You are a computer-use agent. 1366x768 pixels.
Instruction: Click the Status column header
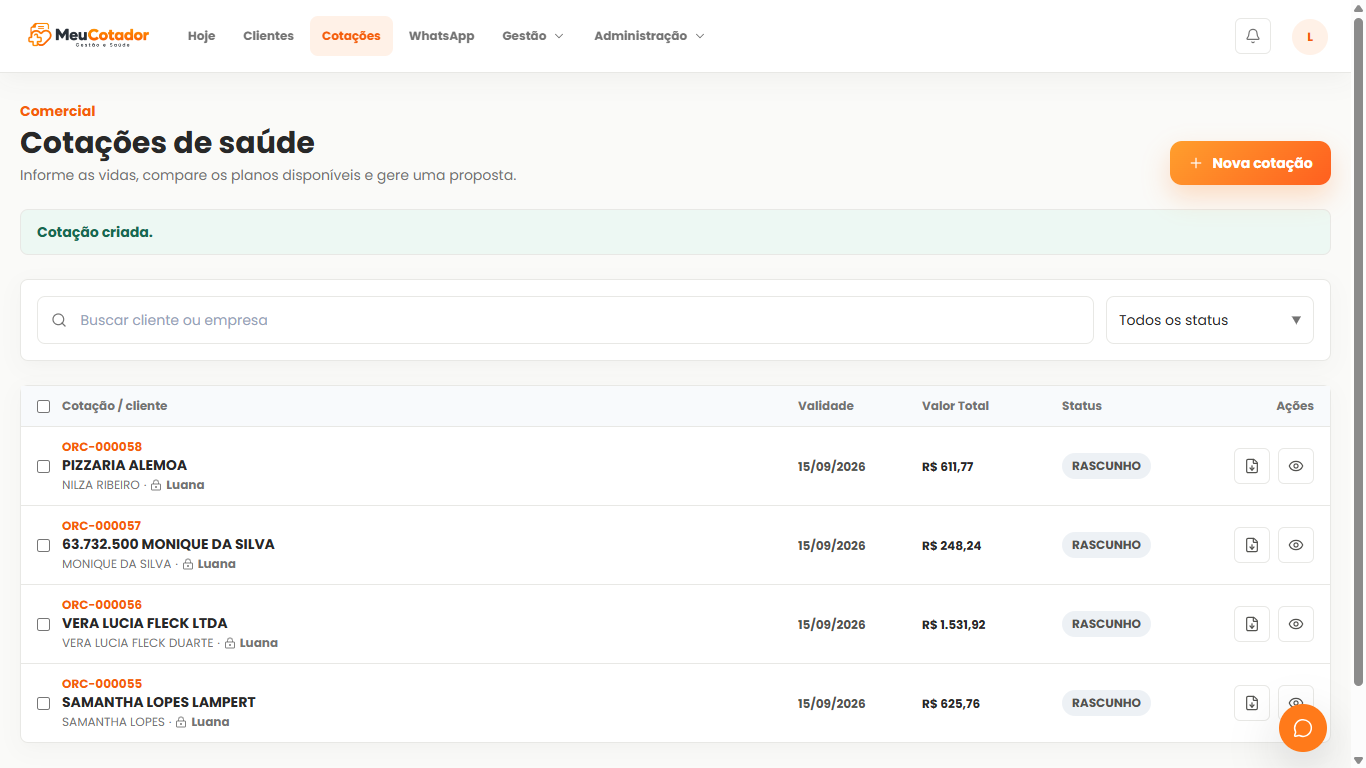click(x=1082, y=406)
